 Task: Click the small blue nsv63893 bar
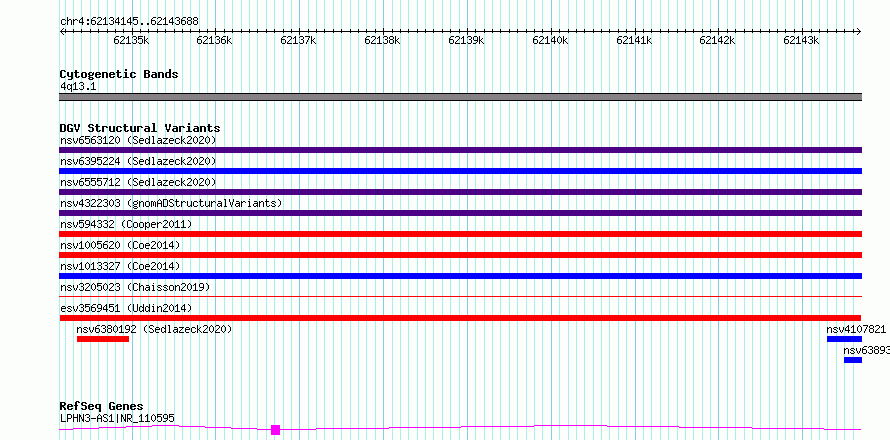pyautogui.click(x=853, y=360)
